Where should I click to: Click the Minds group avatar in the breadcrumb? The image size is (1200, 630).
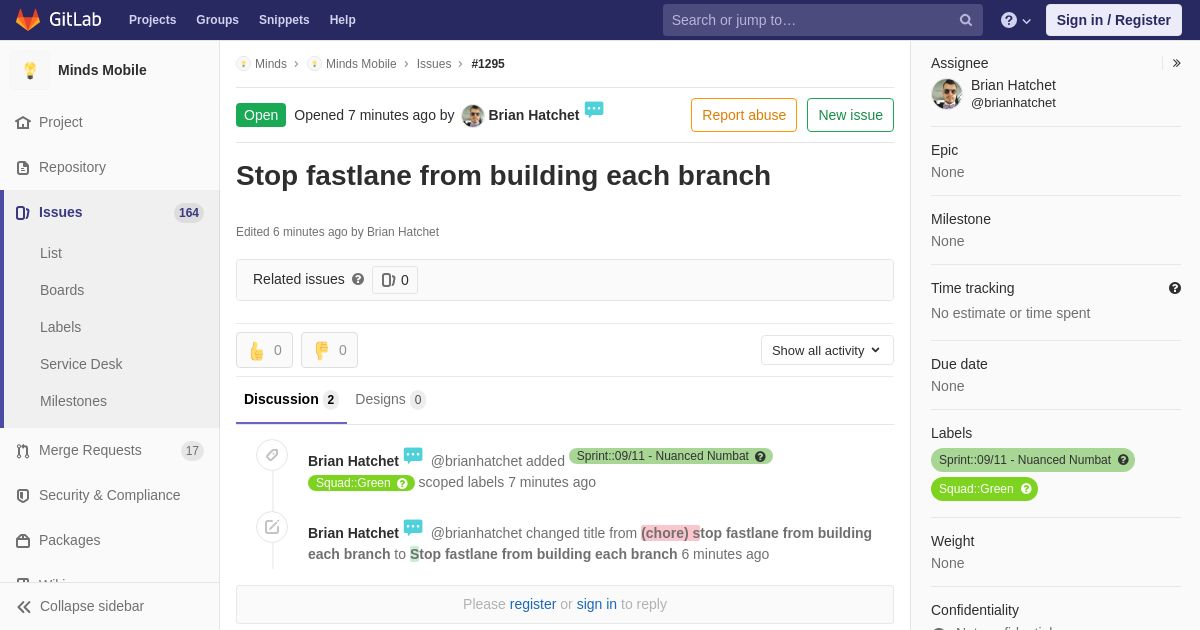point(243,64)
